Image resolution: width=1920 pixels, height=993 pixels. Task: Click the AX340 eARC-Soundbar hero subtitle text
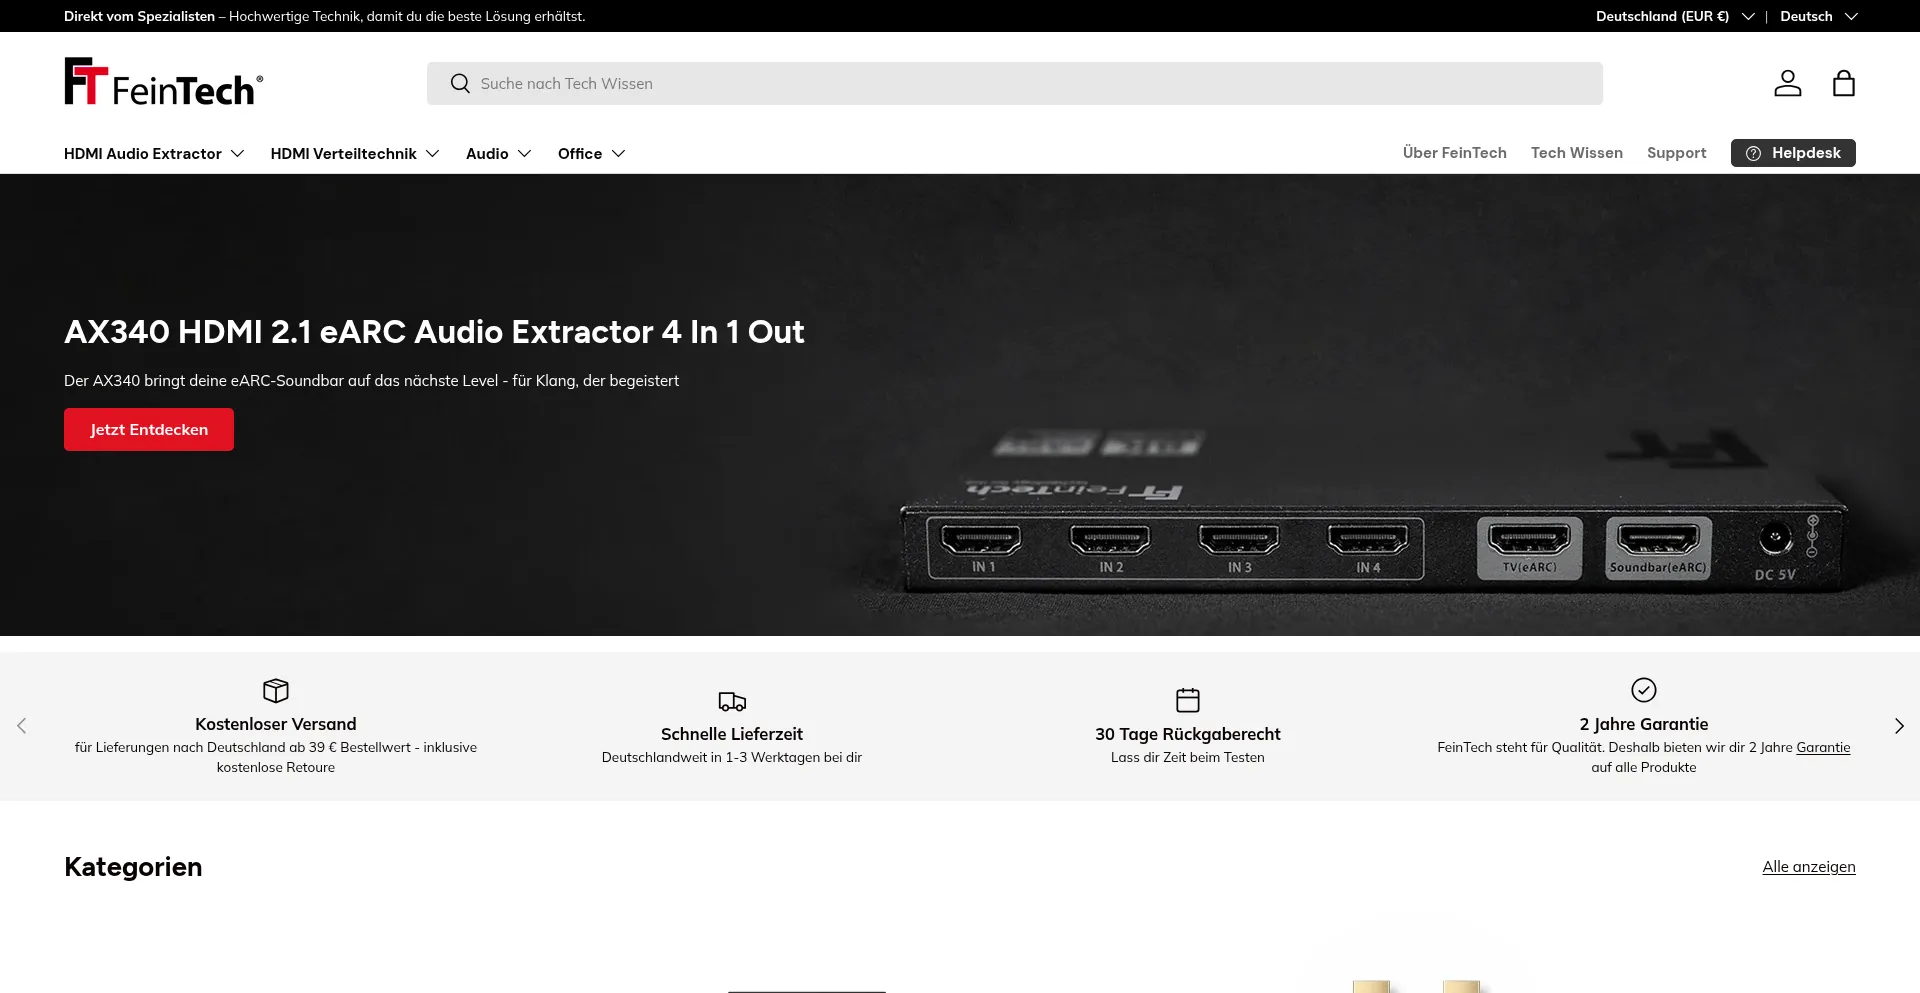coord(371,381)
